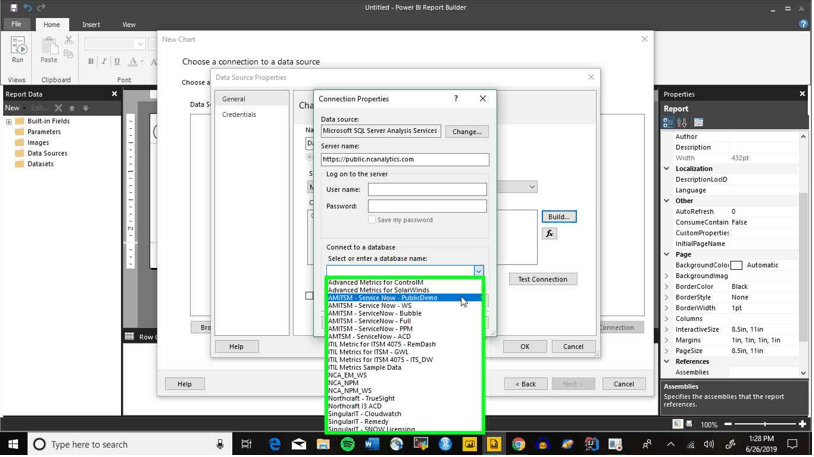Click the Server name input field
This screenshot has height=457, width=814.
point(405,159)
